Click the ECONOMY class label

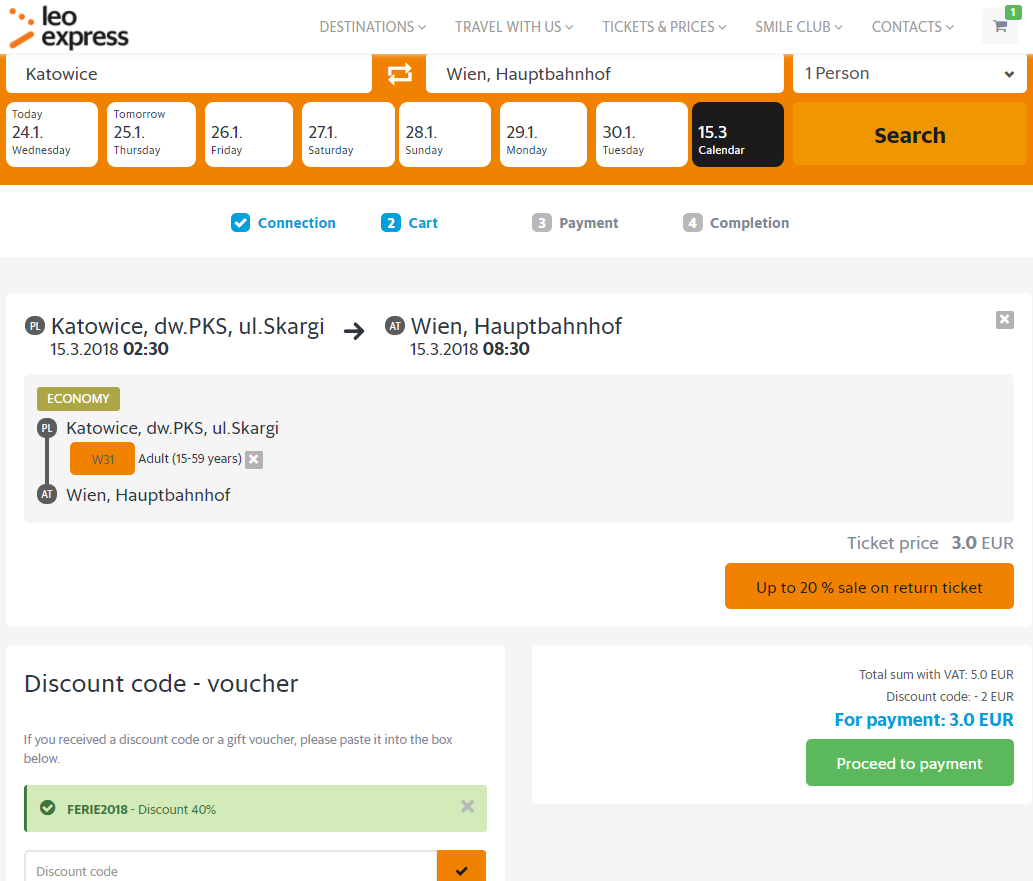point(78,399)
